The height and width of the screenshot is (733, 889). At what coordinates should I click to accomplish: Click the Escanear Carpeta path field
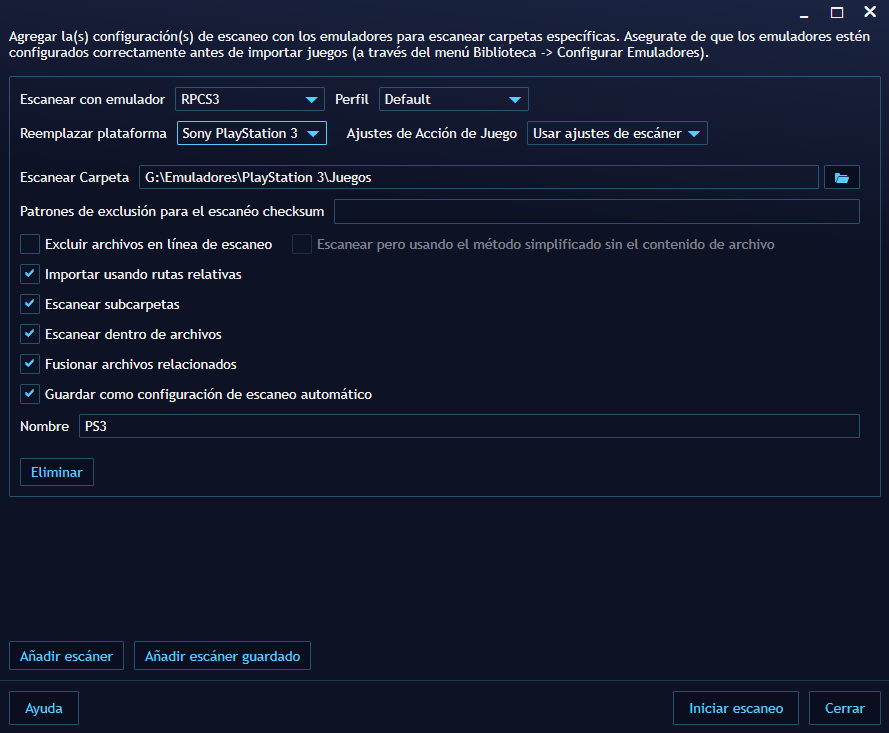point(478,177)
